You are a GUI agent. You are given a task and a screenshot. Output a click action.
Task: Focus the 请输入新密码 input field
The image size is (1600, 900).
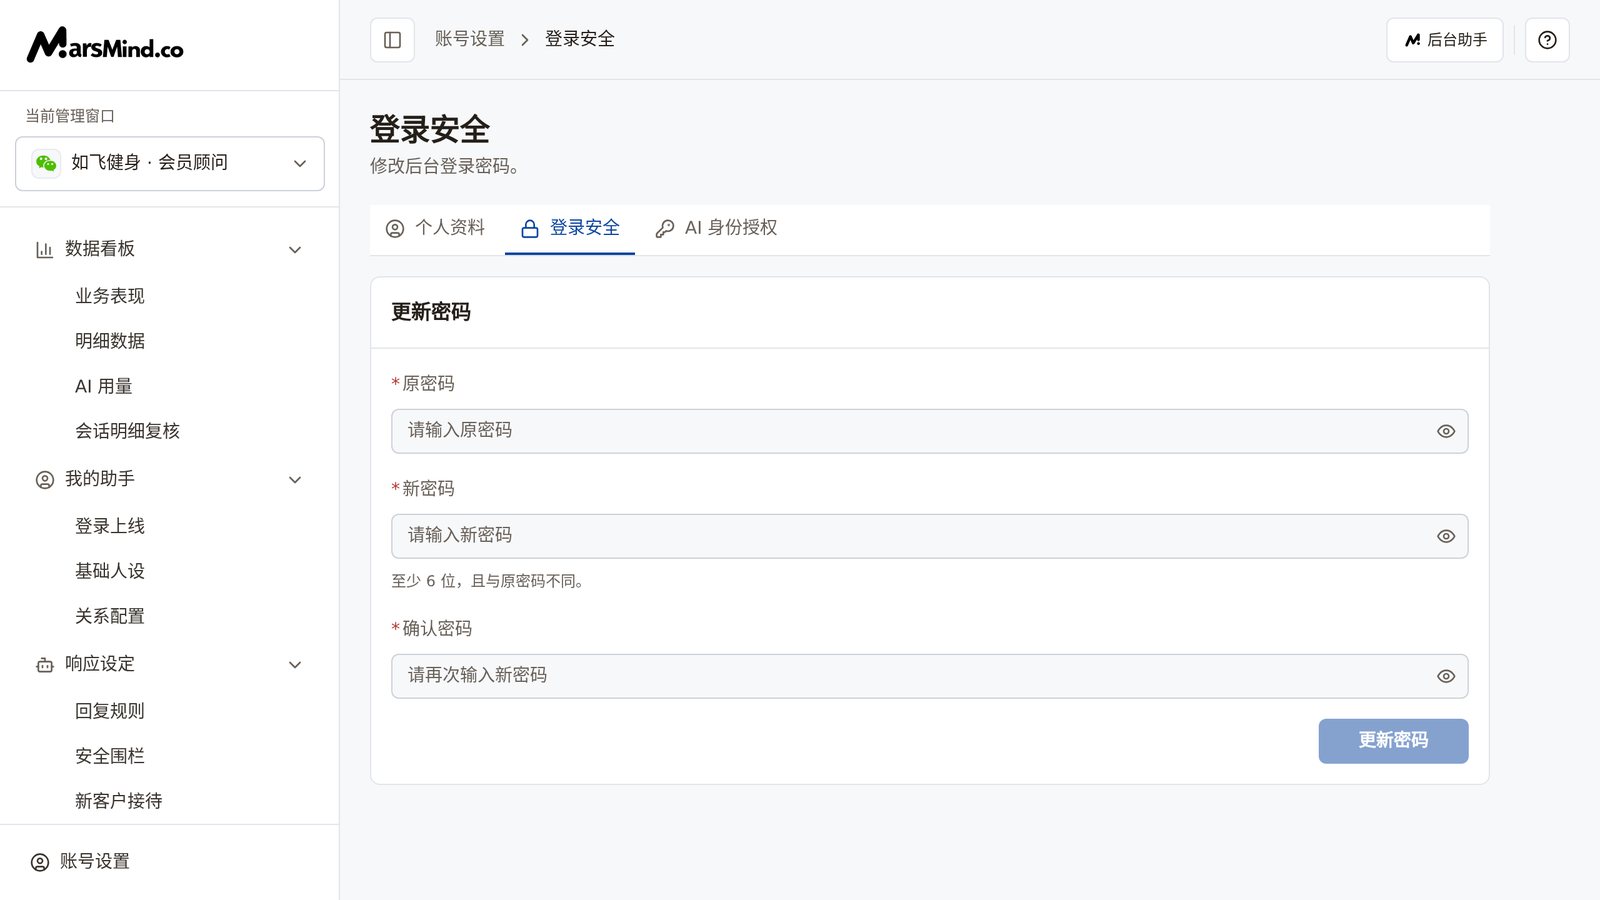coord(929,536)
